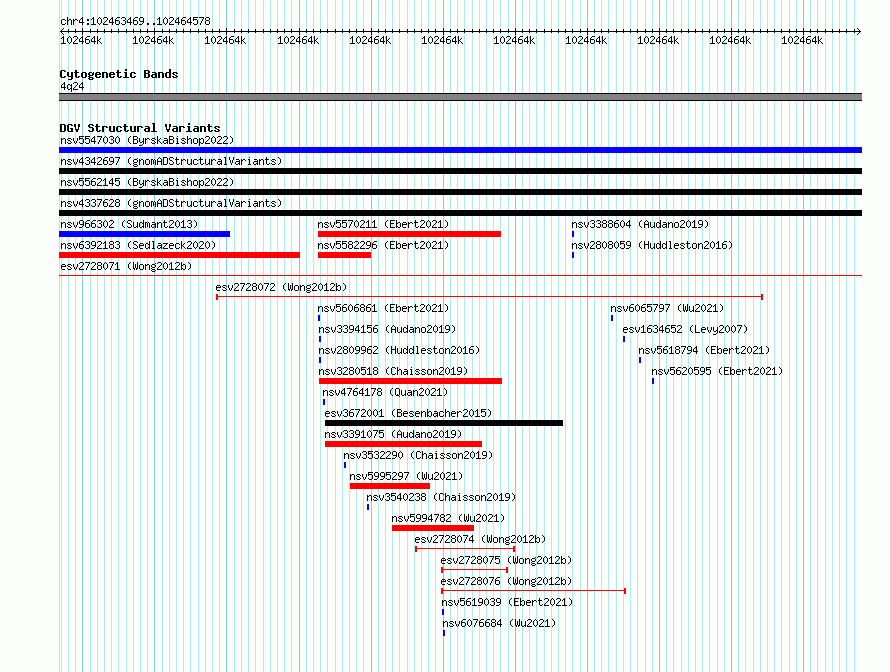Click the Cytogenetic Bands track title
890x672 pixels.
pos(119,74)
